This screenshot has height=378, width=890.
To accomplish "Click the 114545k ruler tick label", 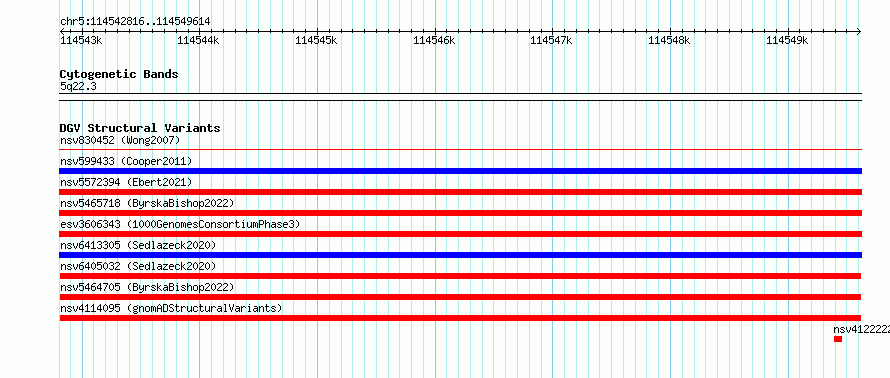I will [316, 40].
